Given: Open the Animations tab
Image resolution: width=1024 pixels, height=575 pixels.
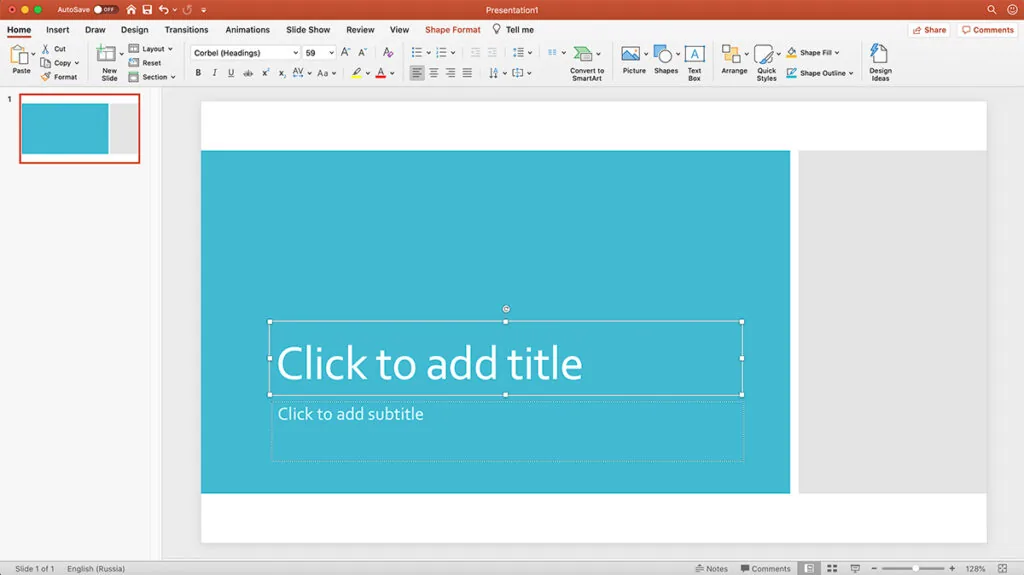Looking at the screenshot, I should point(248,30).
